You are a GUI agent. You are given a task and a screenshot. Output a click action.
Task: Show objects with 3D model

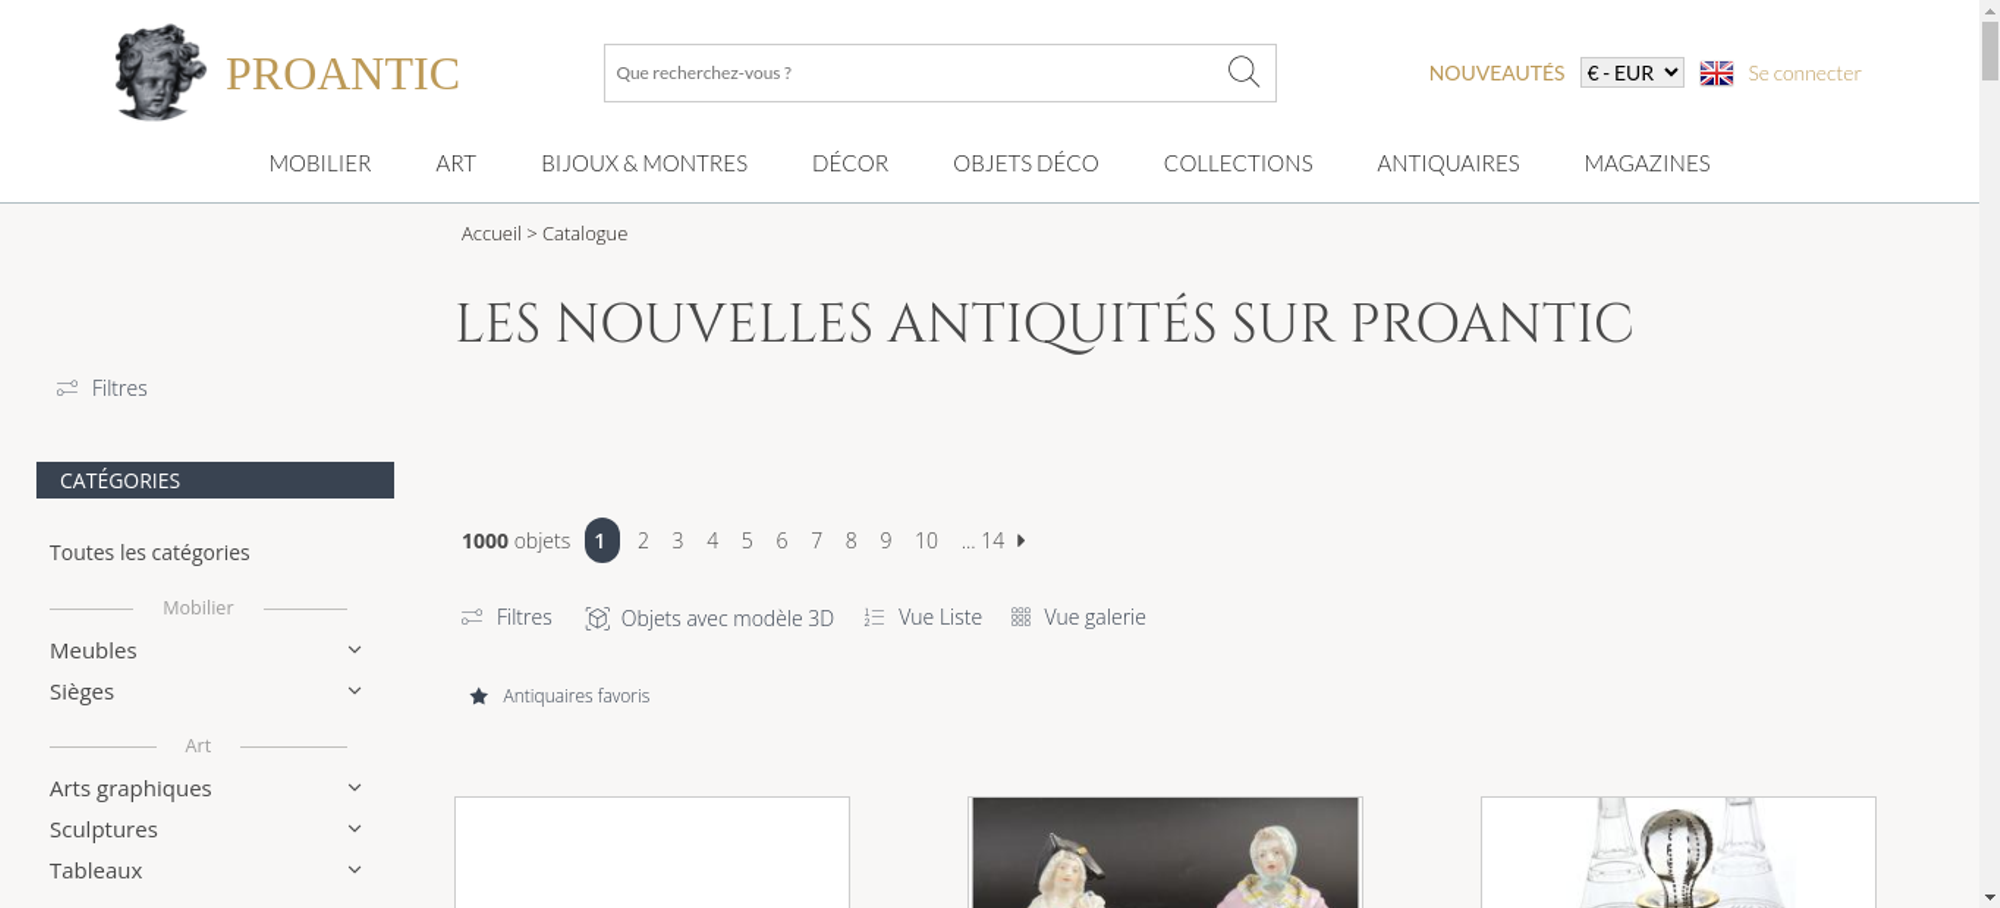click(x=709, y=618)
